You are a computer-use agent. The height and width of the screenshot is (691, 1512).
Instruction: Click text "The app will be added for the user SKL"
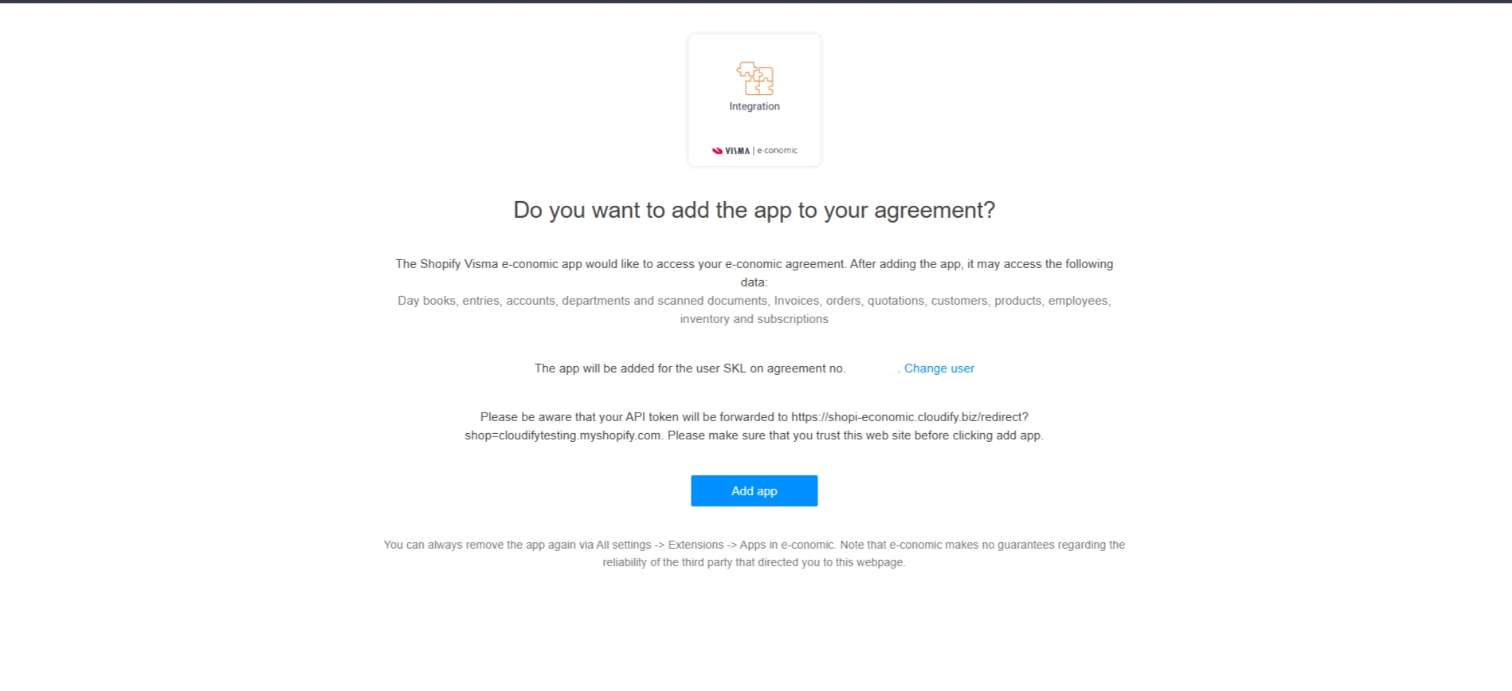690,368
